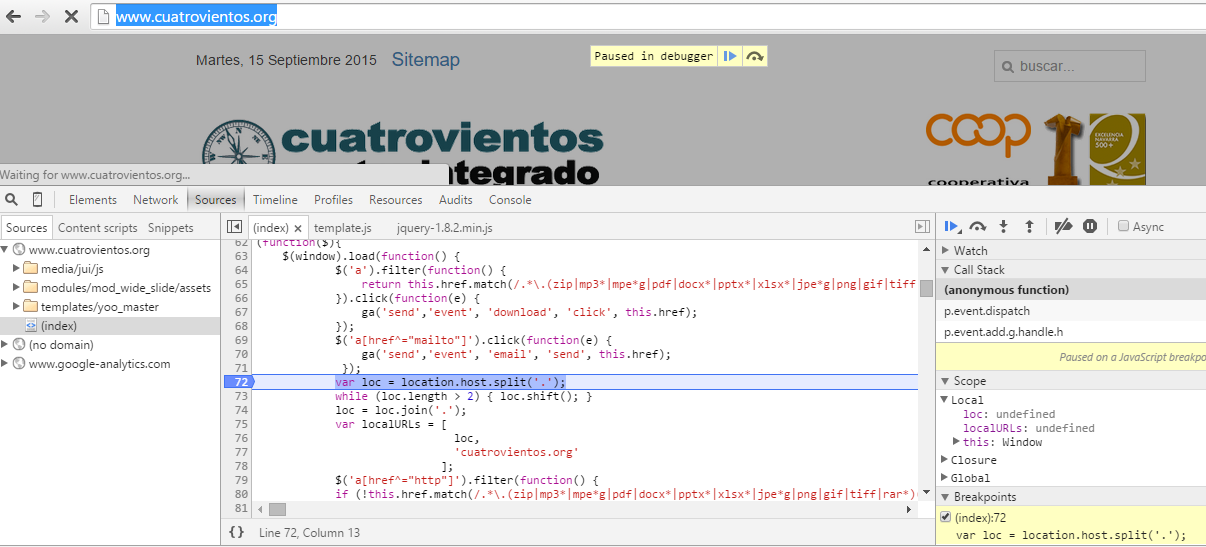The width and height of the screenshot is (1206, 547).
Task: Hide navigator sidebar toggle icon
Action: [x=234, y=228]
